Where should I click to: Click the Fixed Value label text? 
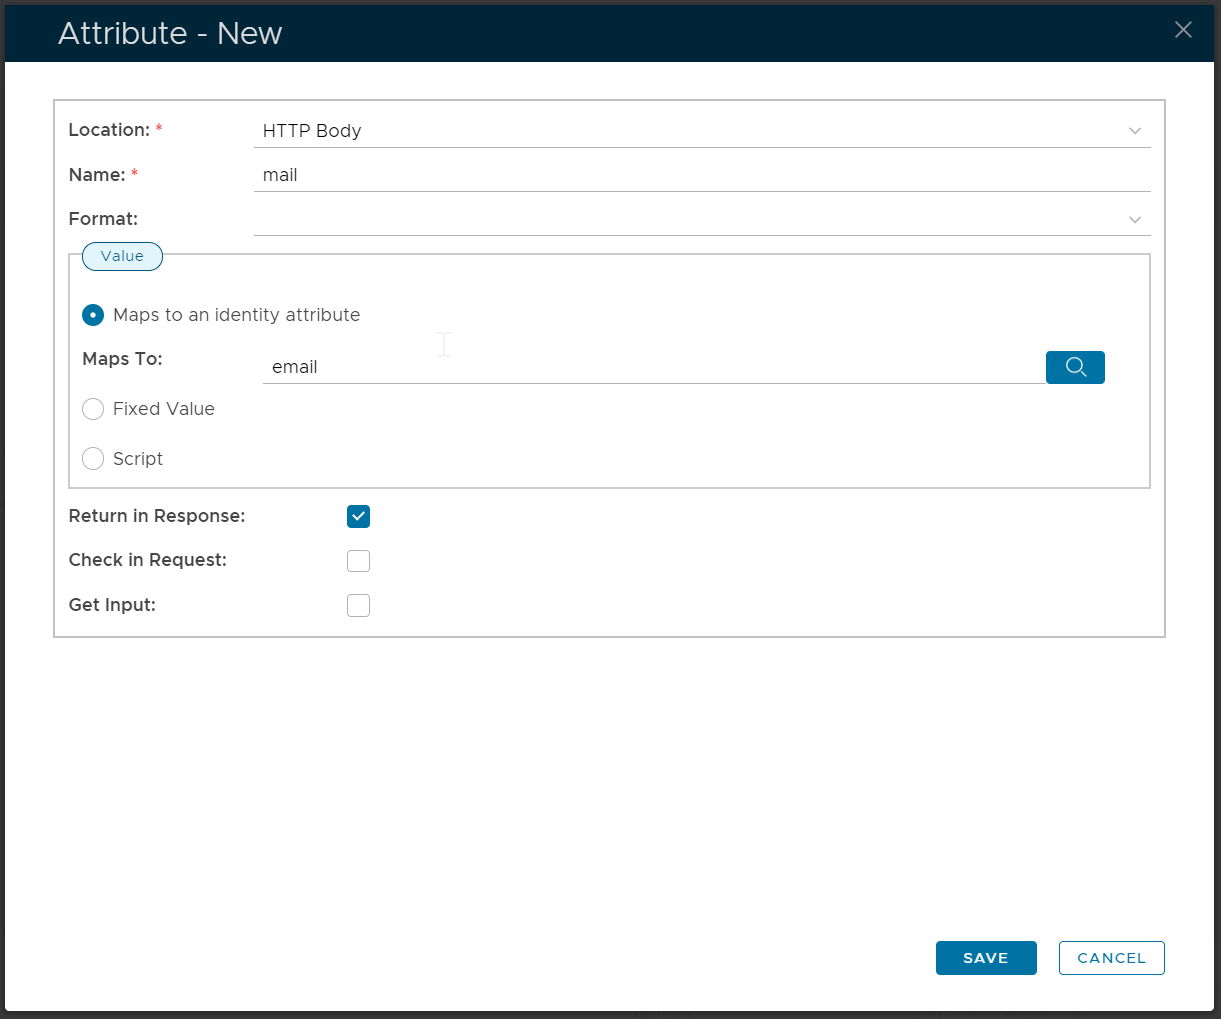point(164,409)
